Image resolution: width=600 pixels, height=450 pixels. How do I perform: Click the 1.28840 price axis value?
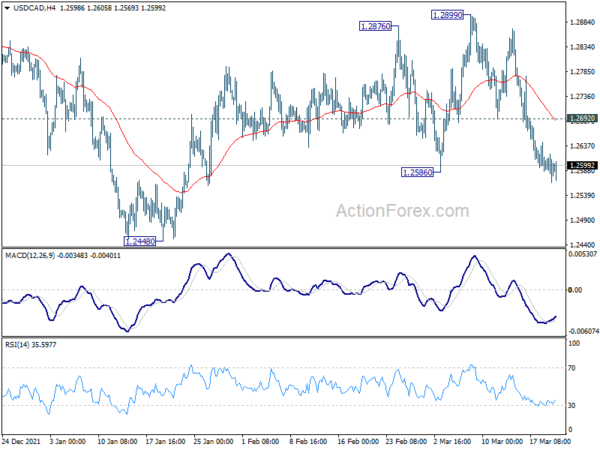pyautogui.click(x=582, y=22)
